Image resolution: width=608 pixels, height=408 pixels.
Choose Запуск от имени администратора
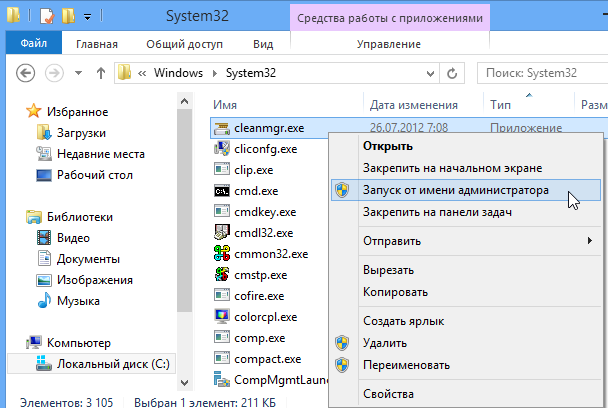coord(466,190)
